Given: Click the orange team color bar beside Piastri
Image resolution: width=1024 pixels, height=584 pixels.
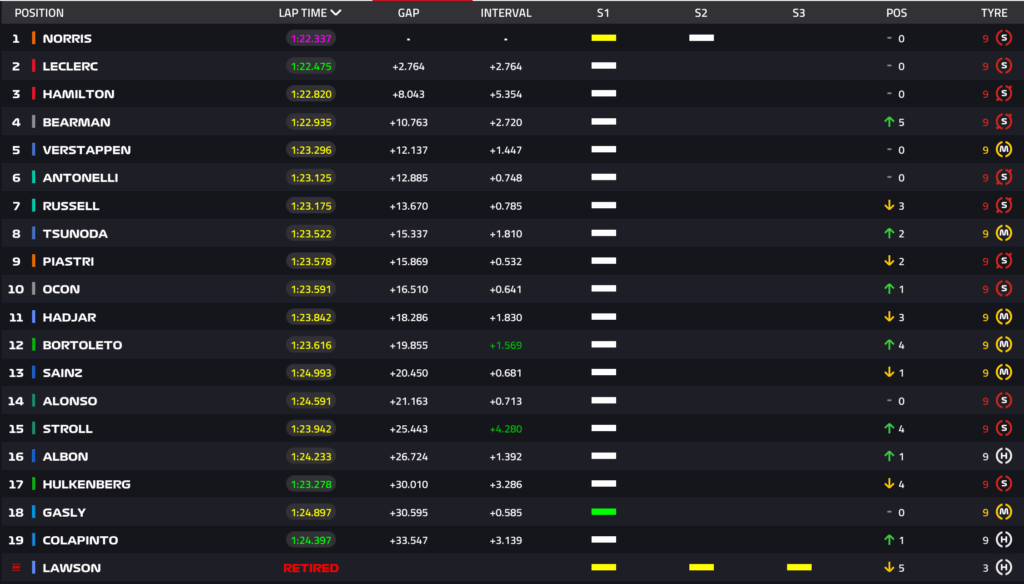Looking at the screenshot, I should [34, 261].
